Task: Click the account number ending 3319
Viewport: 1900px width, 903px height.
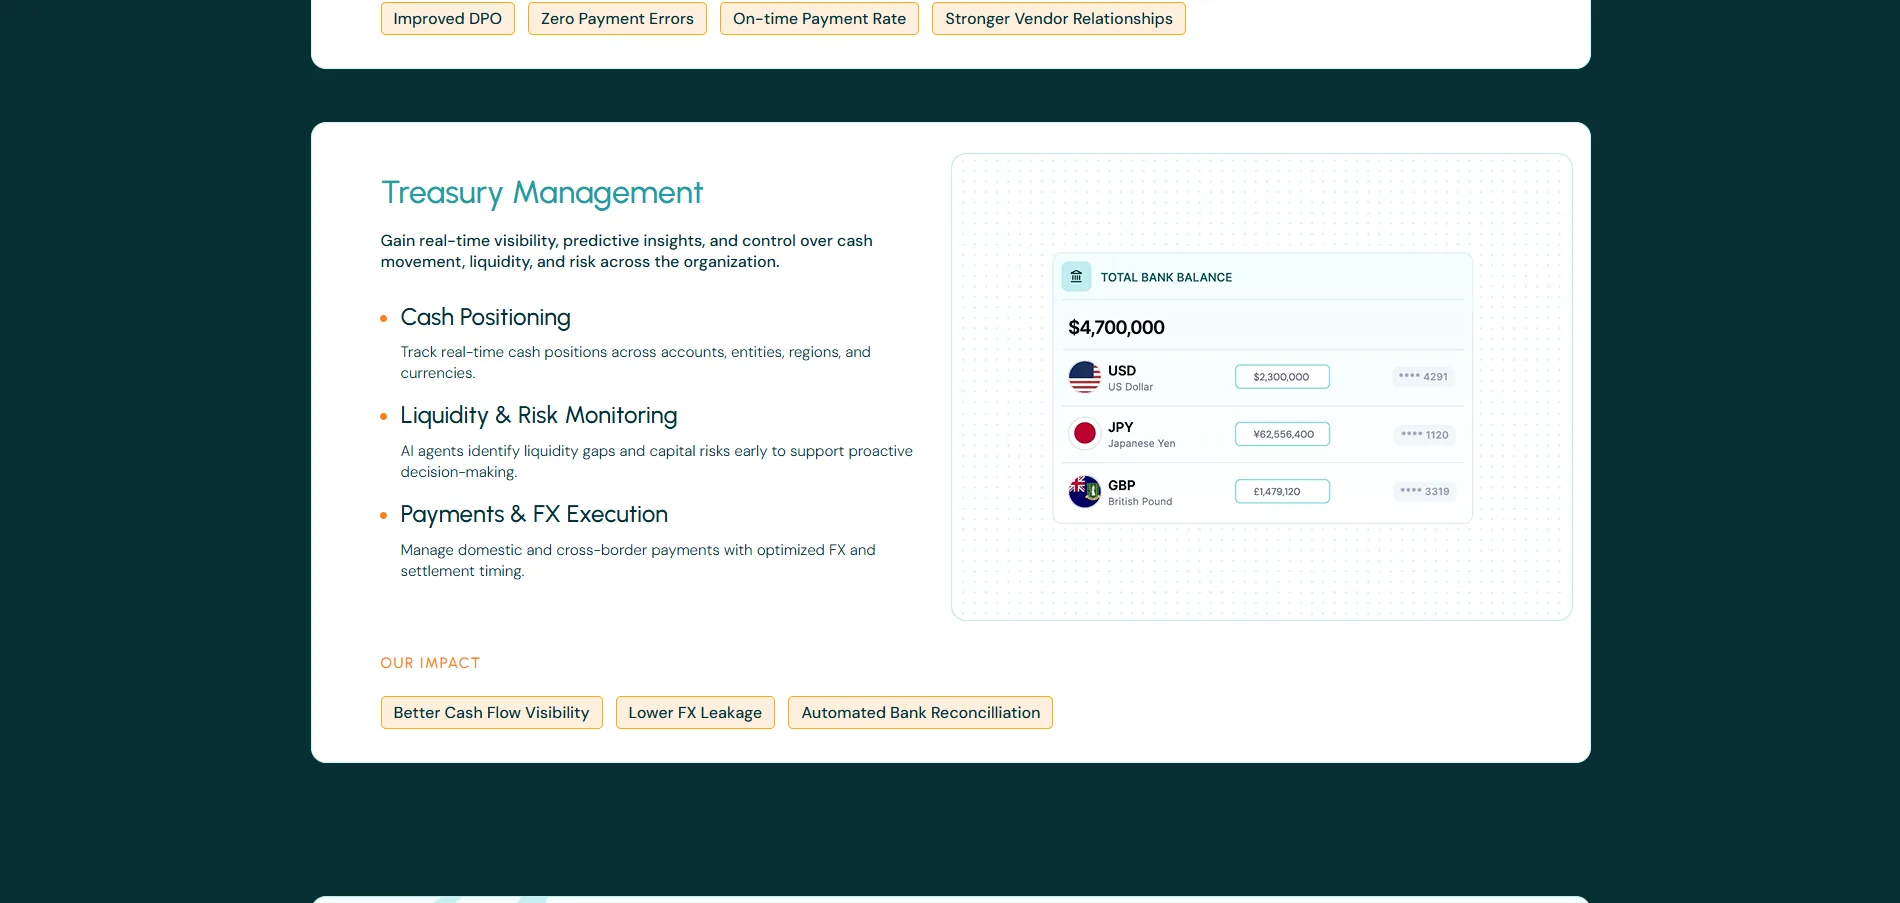Action: [1425, 492]
